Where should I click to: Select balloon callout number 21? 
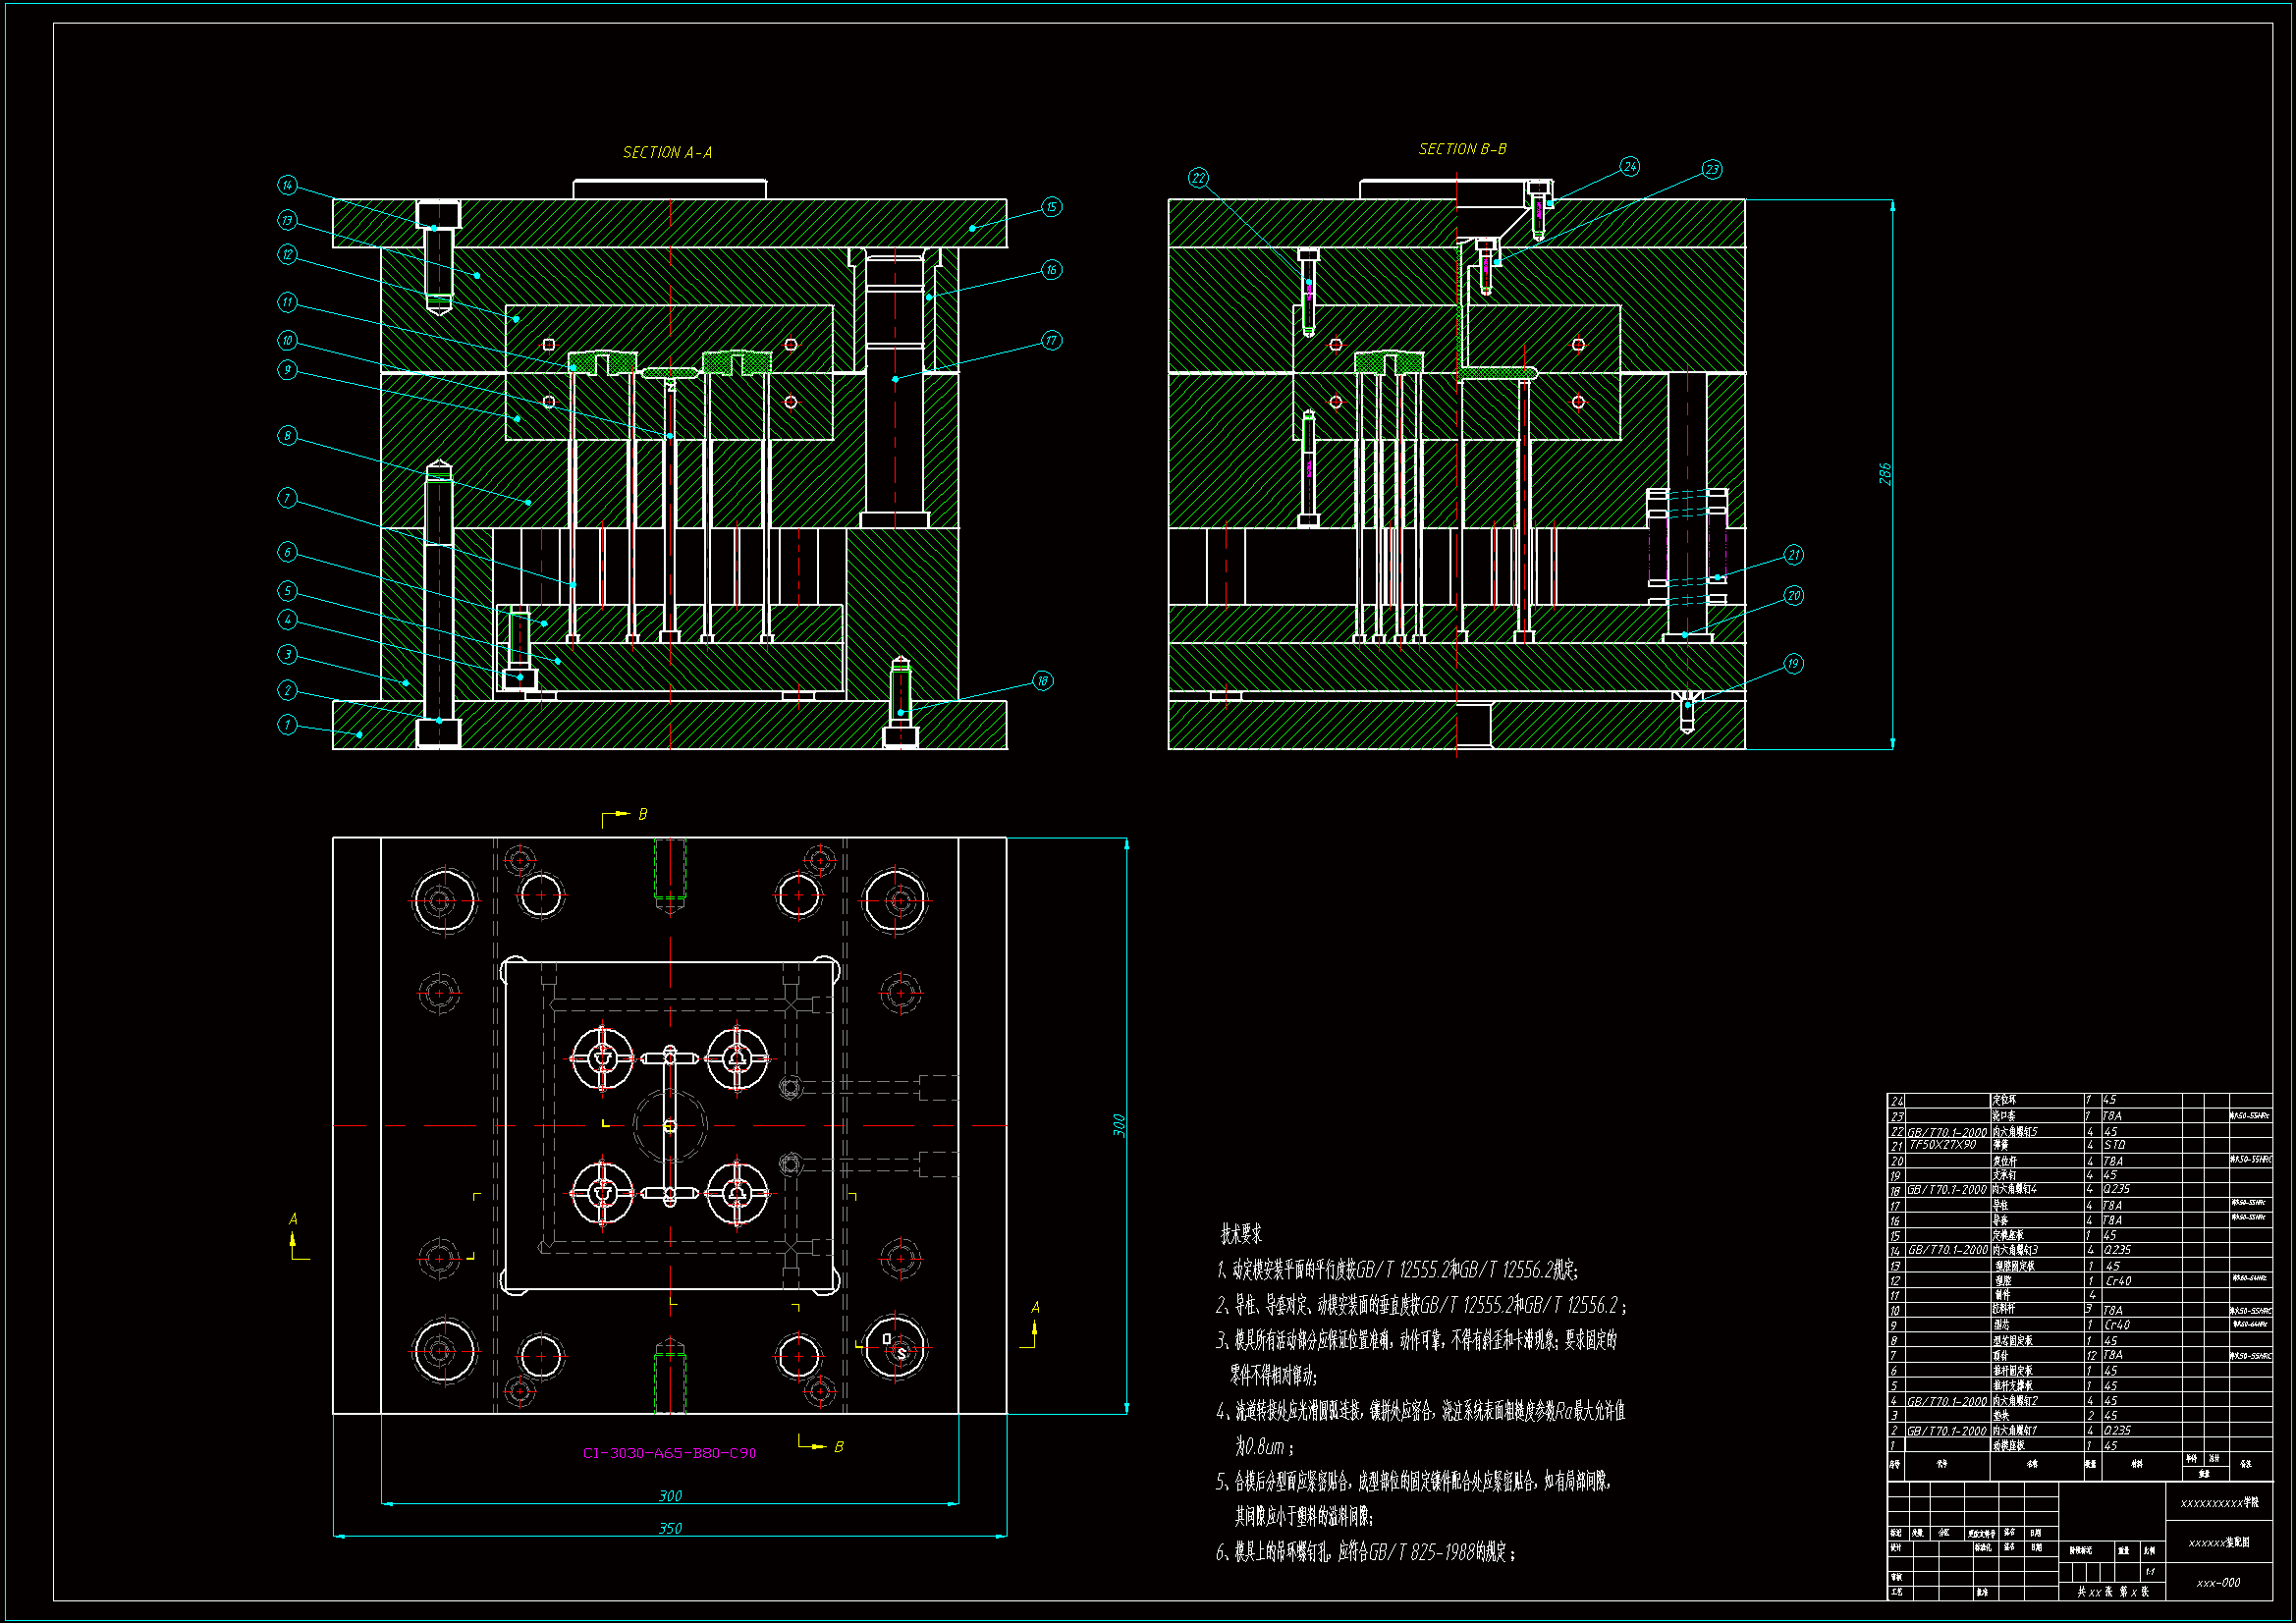(x=1794, y=555)
